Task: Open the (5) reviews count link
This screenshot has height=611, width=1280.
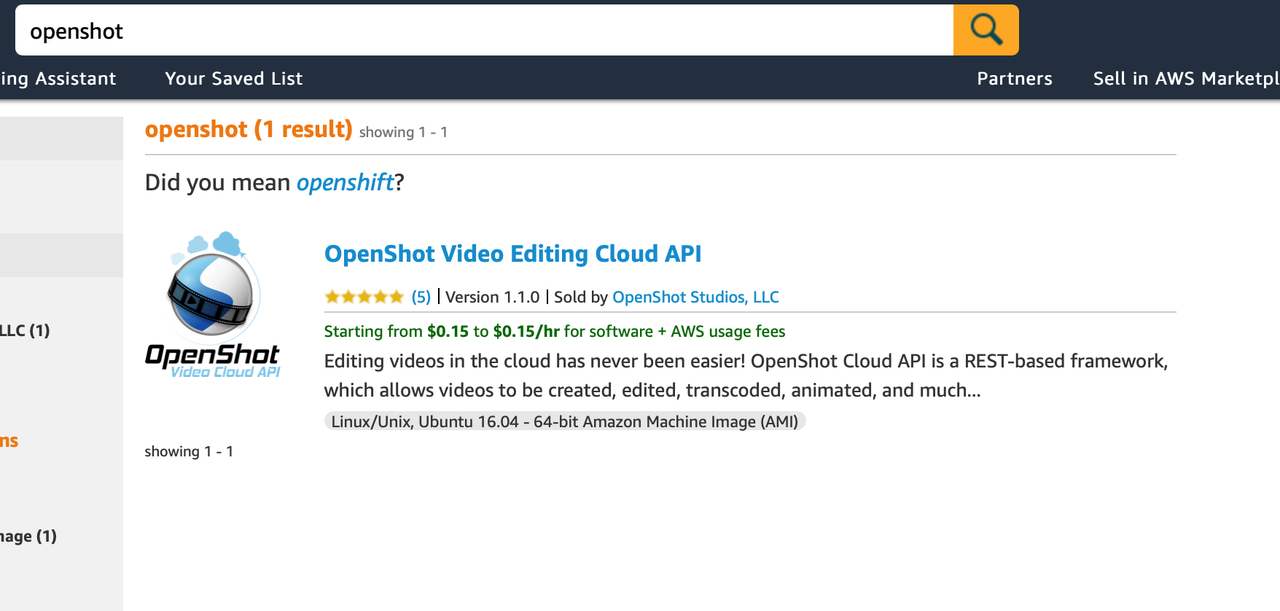Action: tap(421, 297)
